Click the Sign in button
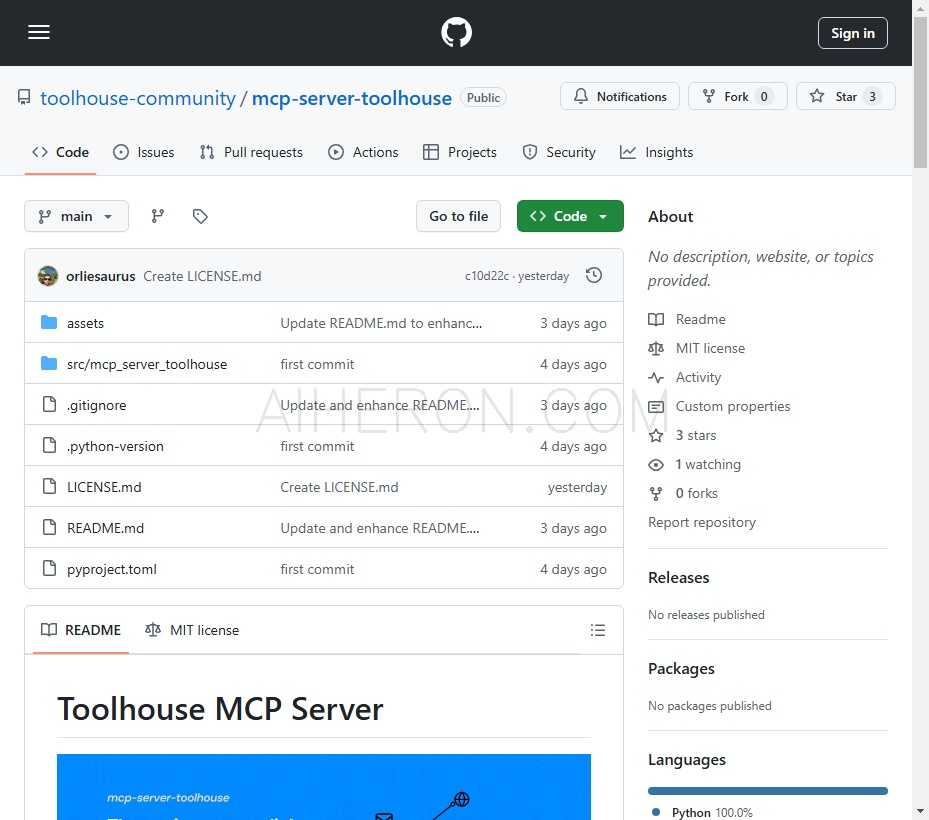This screenshot has width=929, height=820. pos(852,32)
